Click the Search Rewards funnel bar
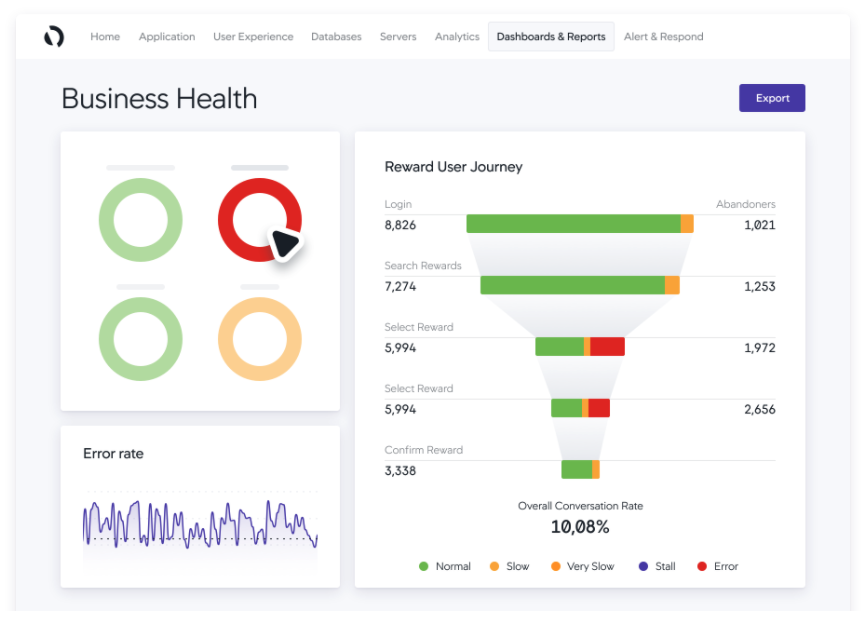 click(x=580, y=285)
